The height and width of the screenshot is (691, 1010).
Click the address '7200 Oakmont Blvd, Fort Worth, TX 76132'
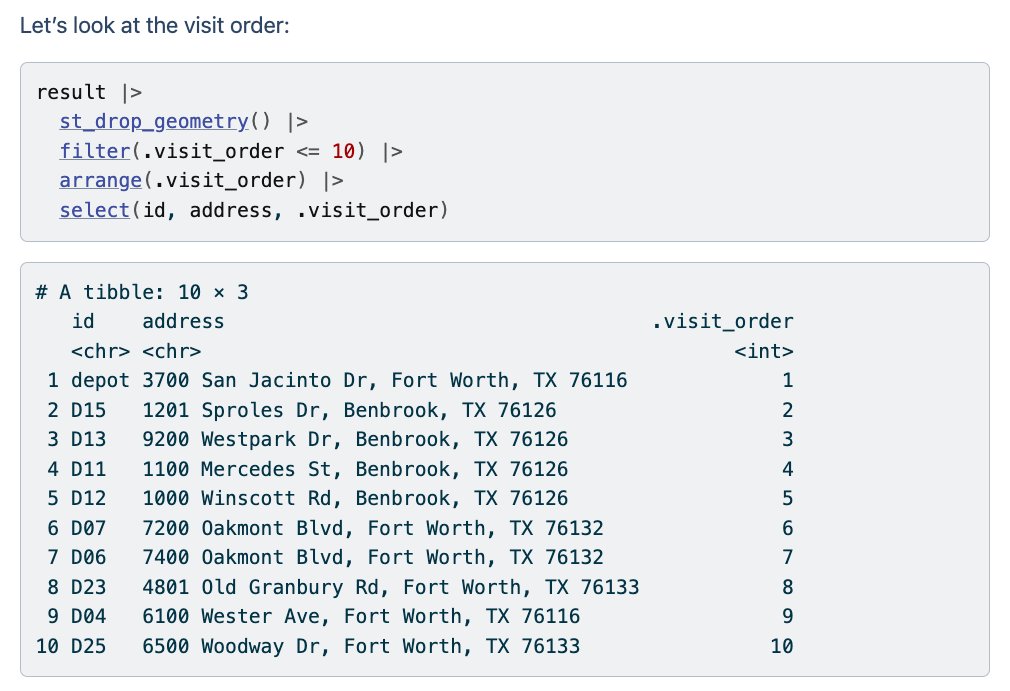pyautogui.click(x=373, y=528)
